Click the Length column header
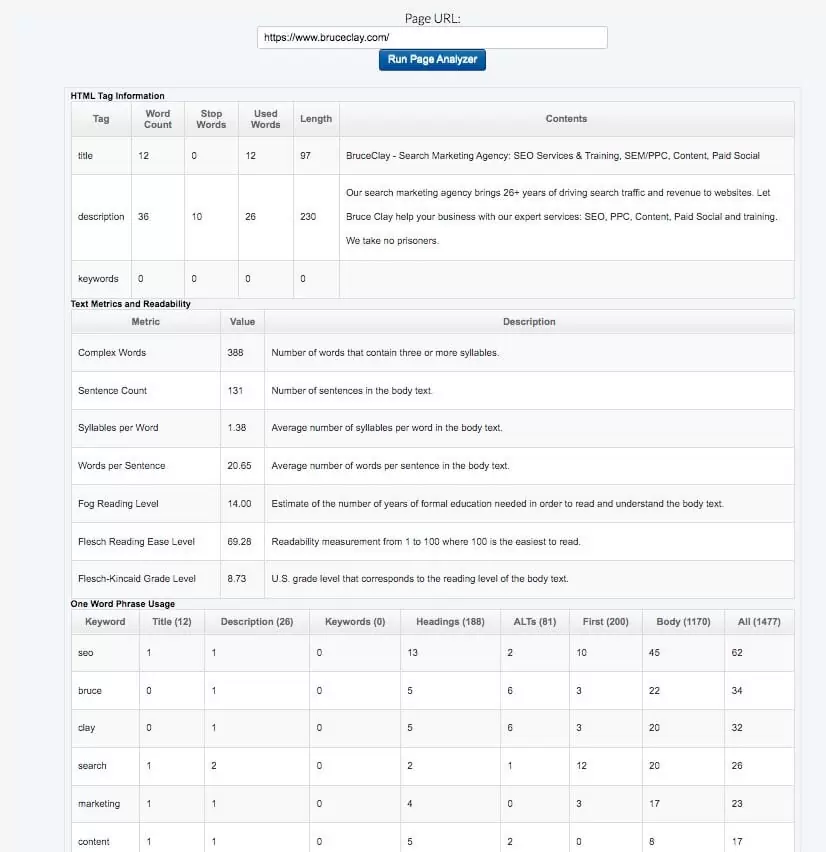Viewport: 826px width, 852px height. point(315,119)
